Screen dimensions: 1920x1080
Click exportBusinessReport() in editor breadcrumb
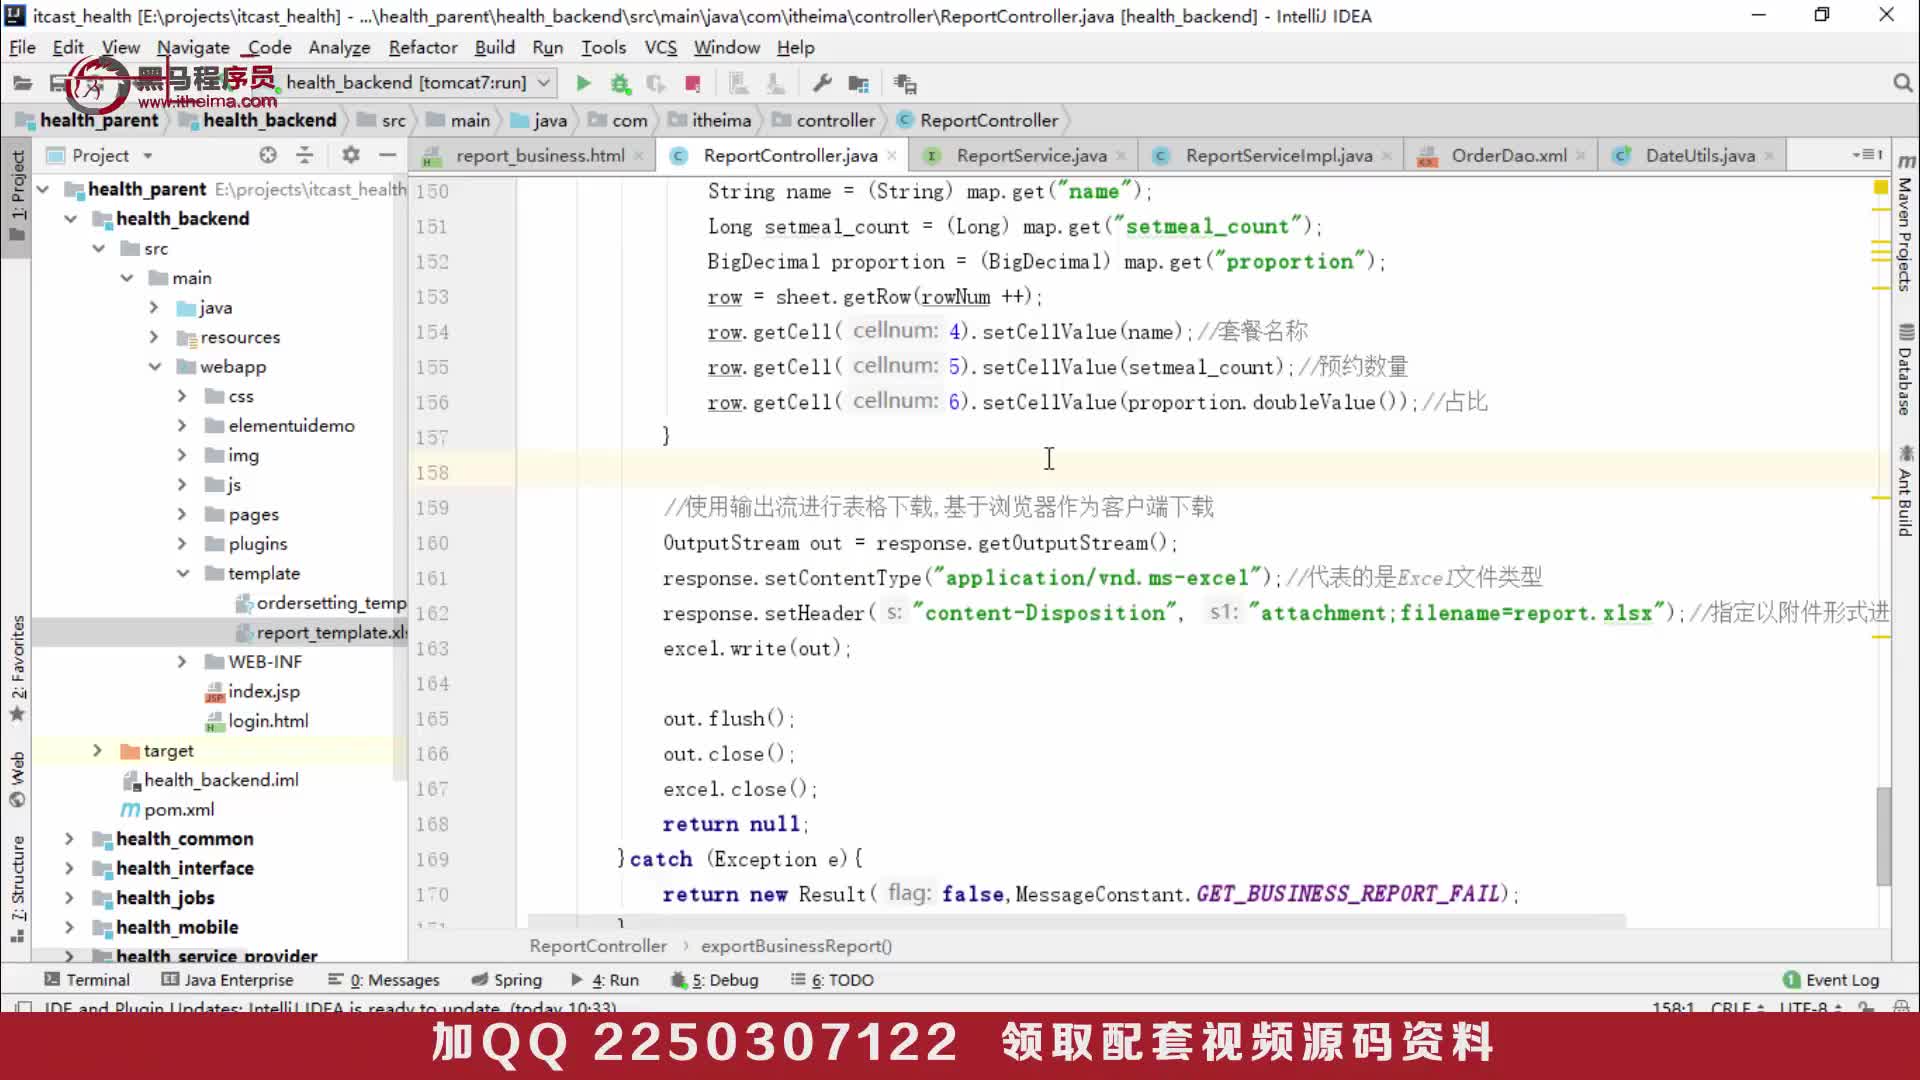[796, 946]
